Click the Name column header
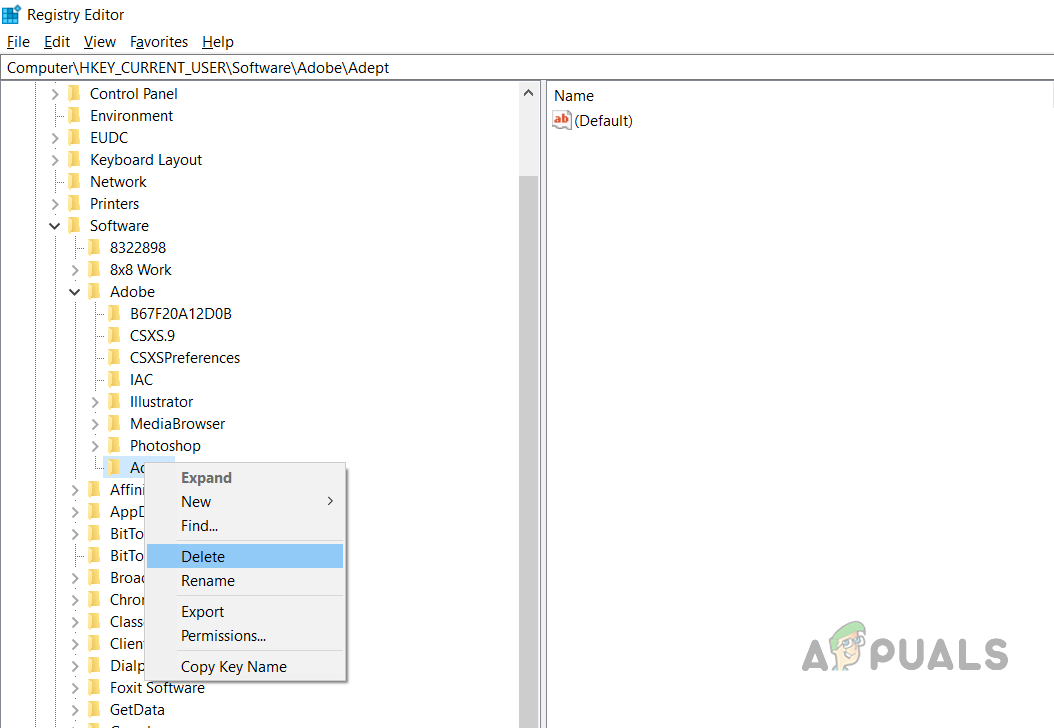The width and height of the screenshot is (1054, 728). 574,96
